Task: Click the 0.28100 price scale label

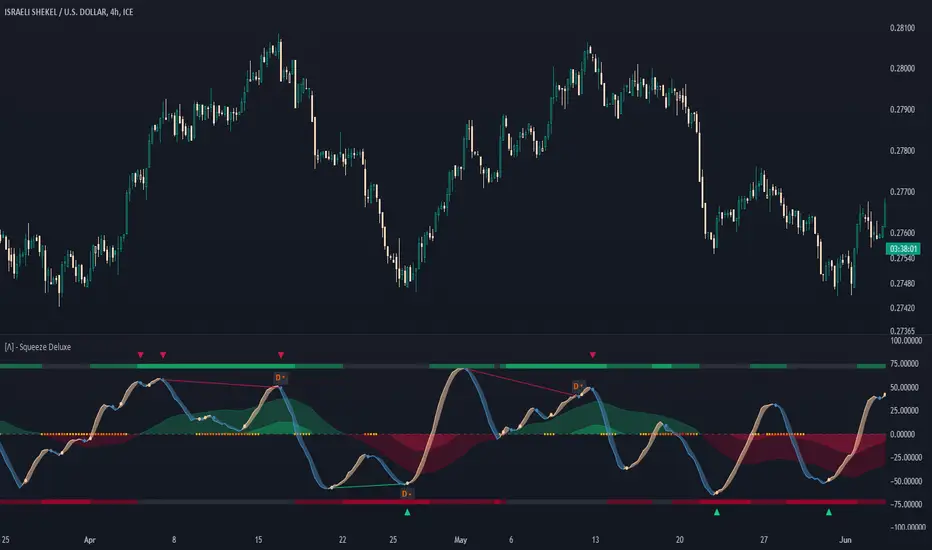Action: [x=904, y=28]
